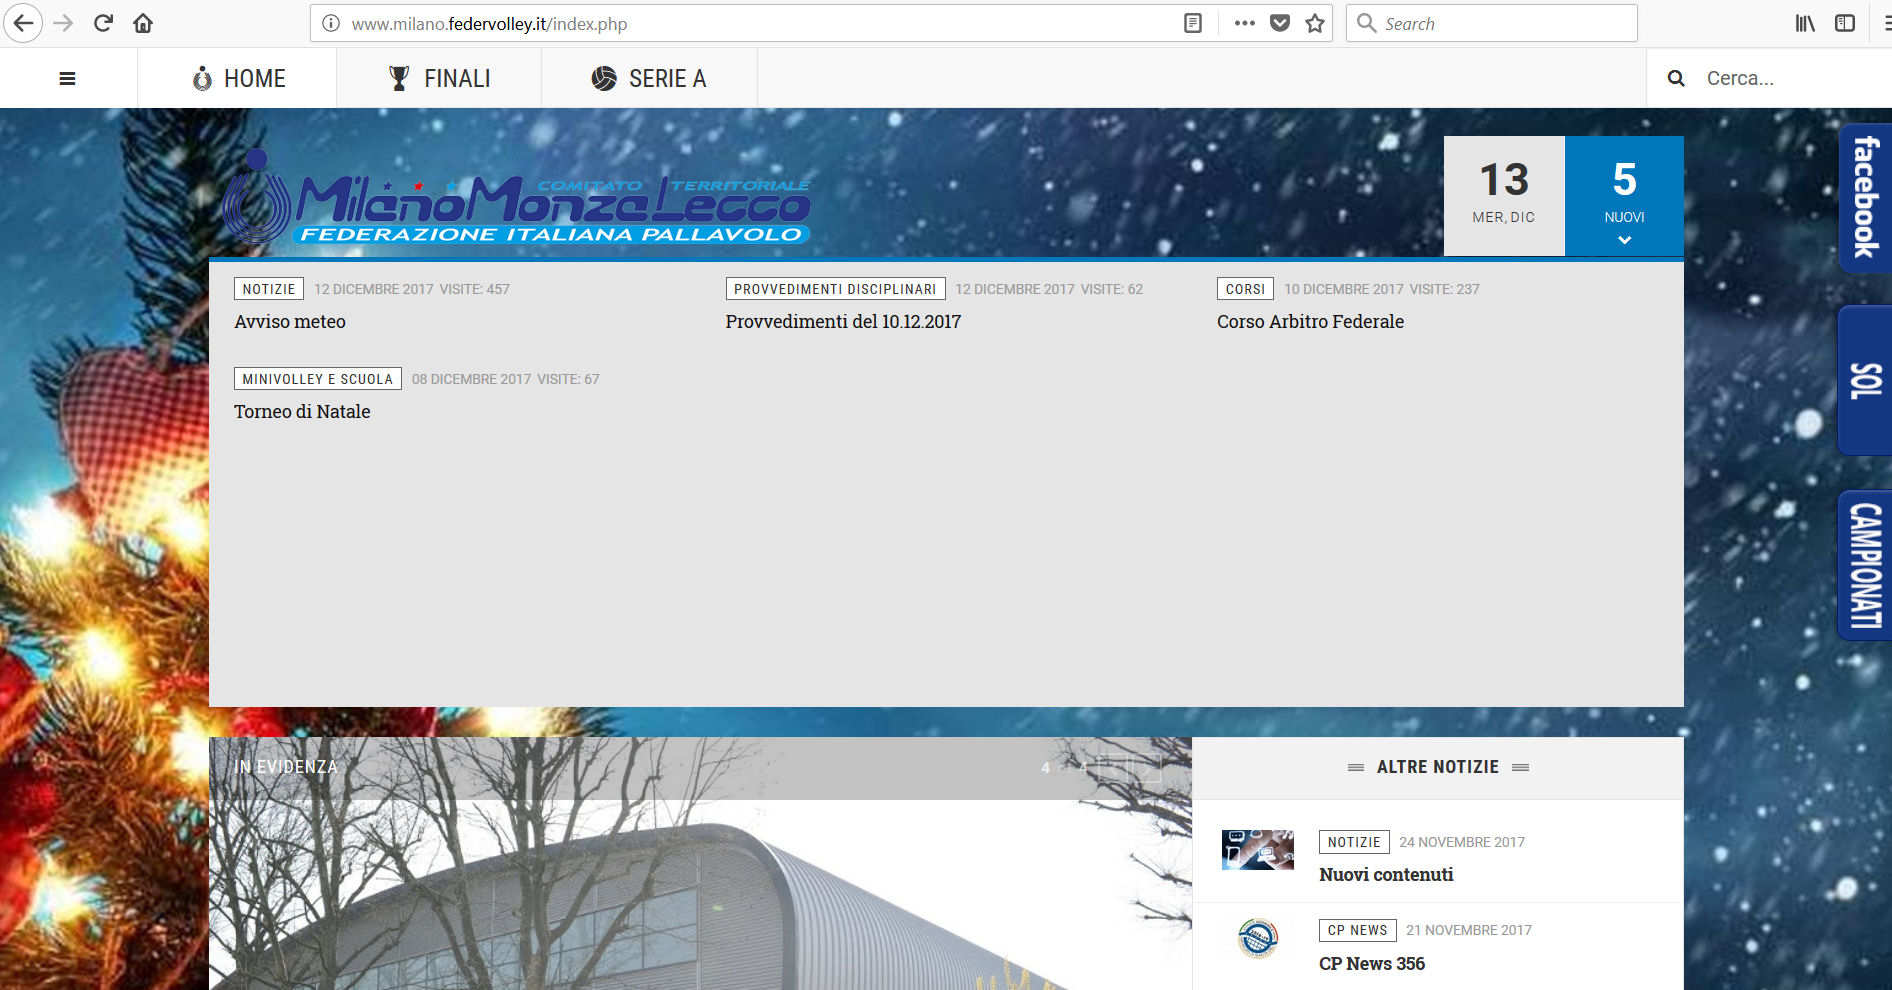Toggle the browser sidebar icon
The height and width of the screenshot is (990, 1892).
pyautogui.click(x=1845, y=23)
